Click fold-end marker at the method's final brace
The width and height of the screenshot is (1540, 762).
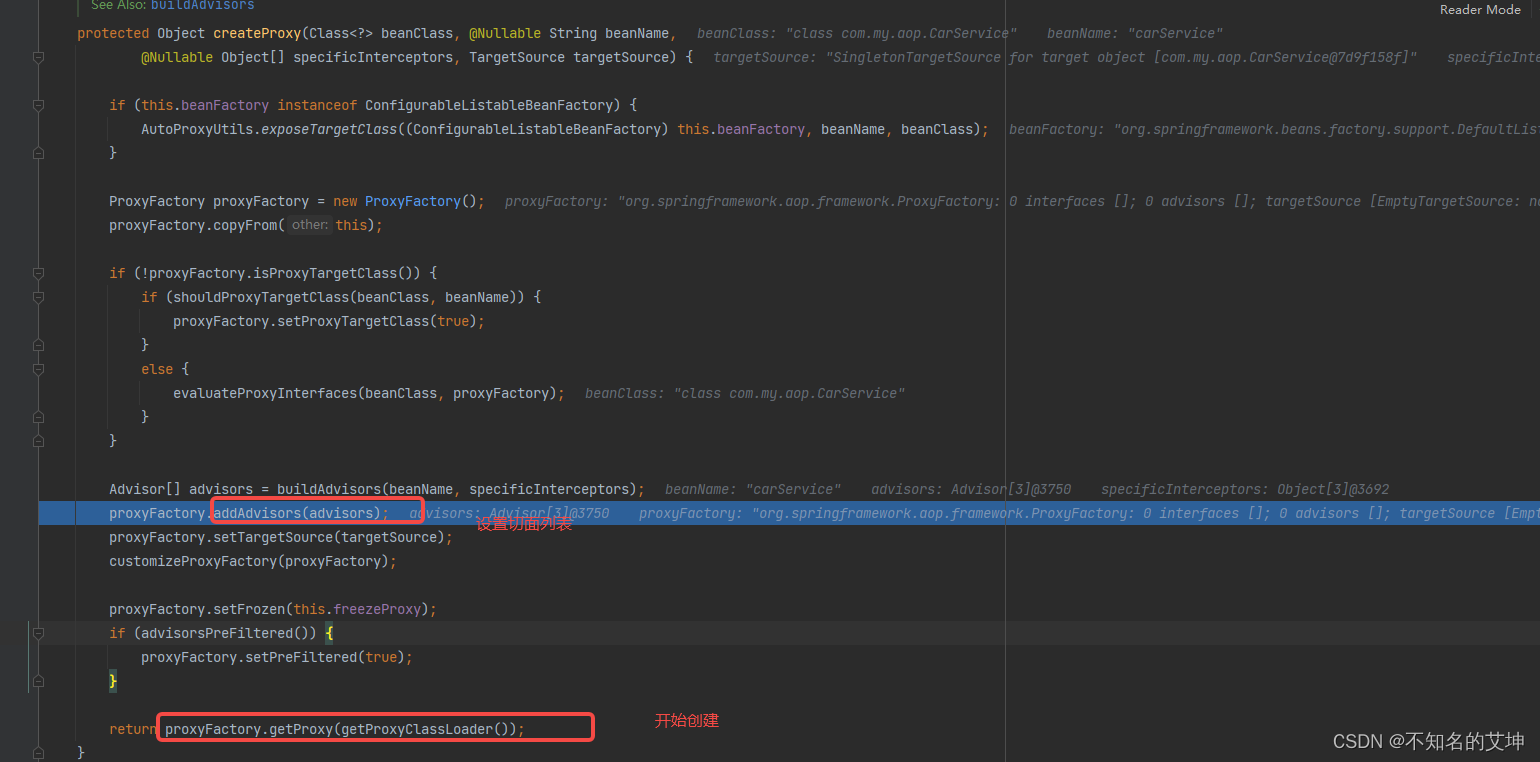click(x=38, y=752)
